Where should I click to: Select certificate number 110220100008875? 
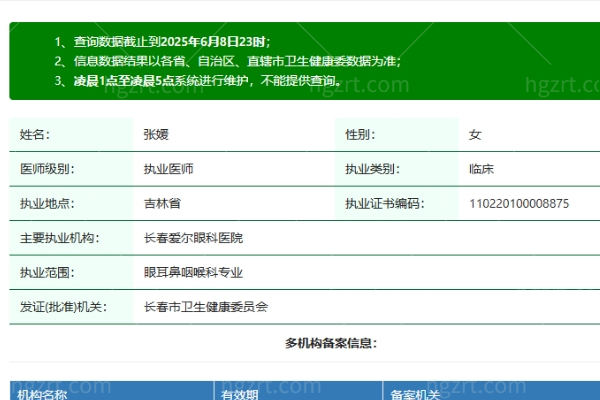[x=519, y=203]
